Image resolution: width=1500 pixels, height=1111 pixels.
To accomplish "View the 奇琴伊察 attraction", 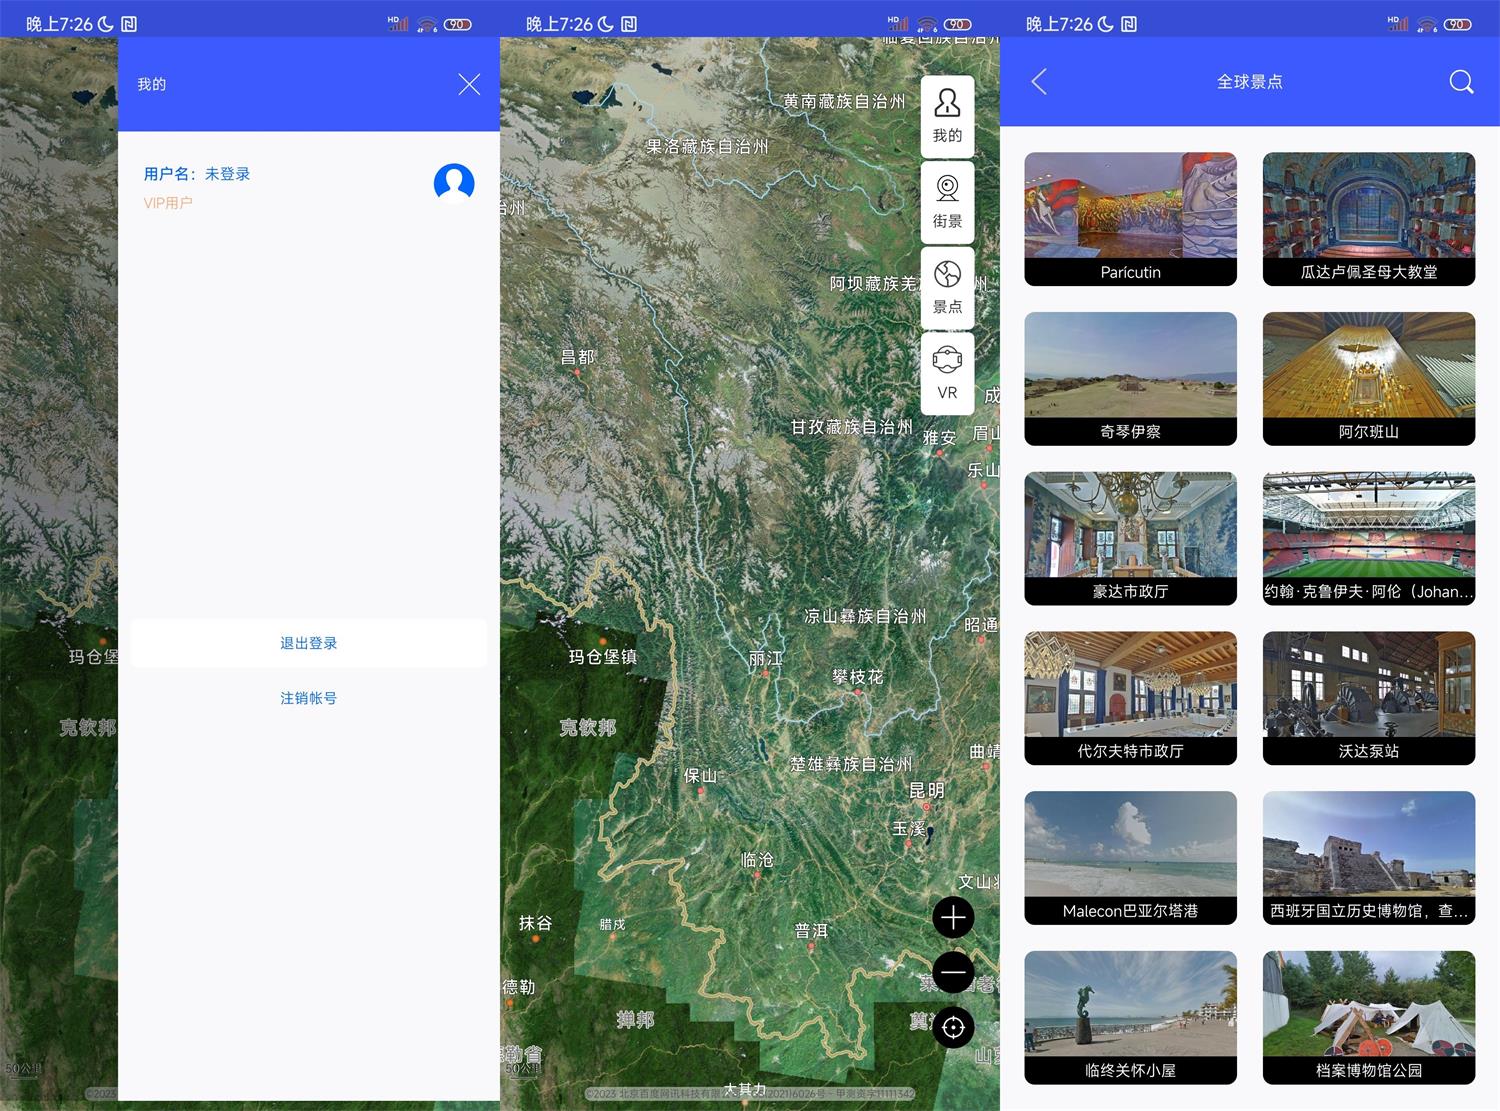I will click(1130, 378).
